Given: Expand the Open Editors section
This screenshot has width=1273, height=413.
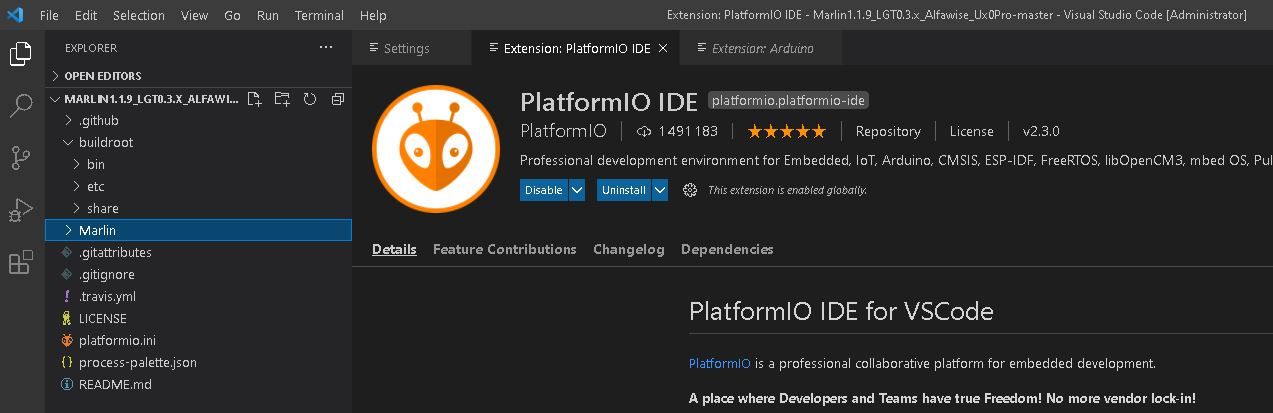Looking at the screenshot, I should [x=198, y=76].
